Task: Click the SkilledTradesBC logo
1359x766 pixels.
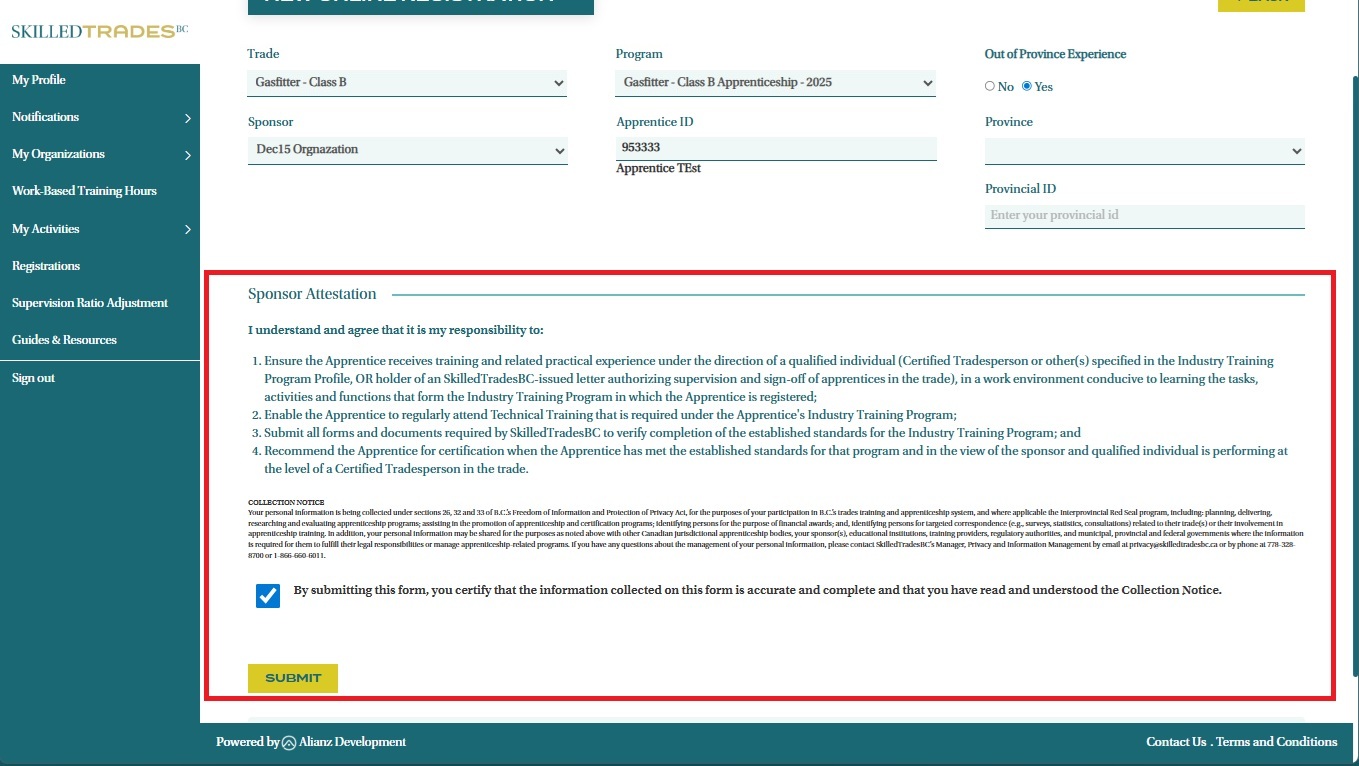Action: pos(99,31)
